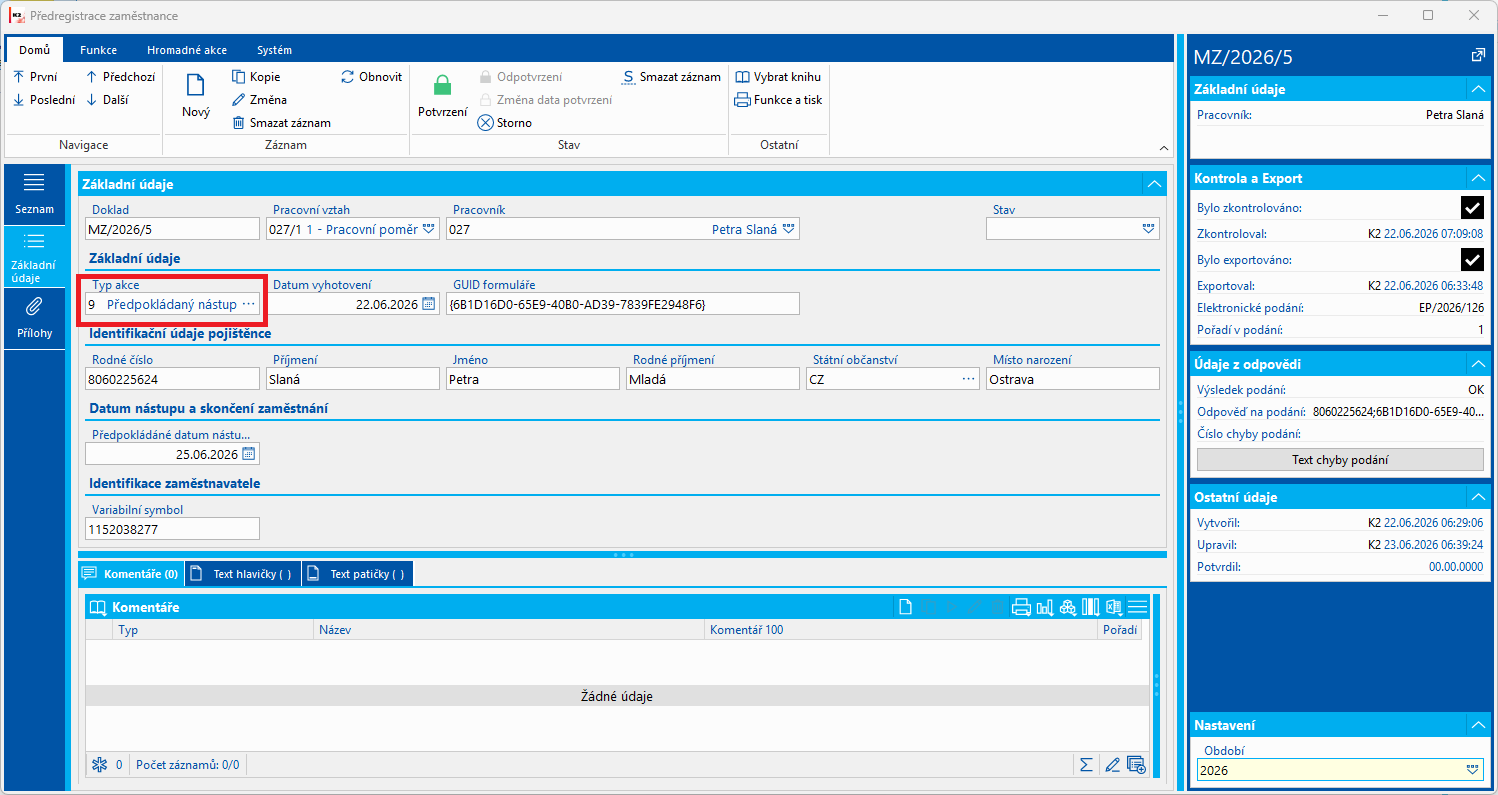Click the Text chyby podání button
This screenshot has height=795, width=1498.
click(x=1340, y=460)
